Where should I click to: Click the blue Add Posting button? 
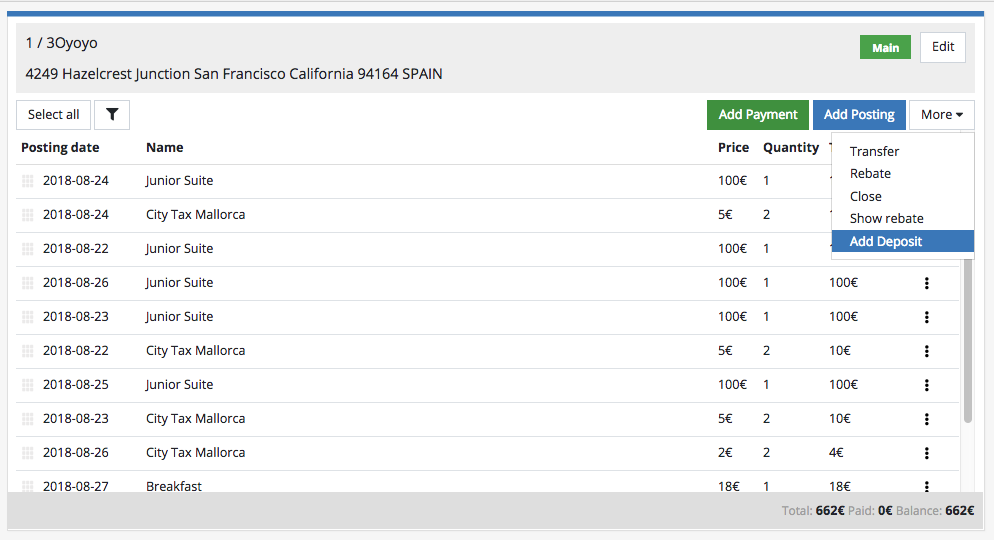(859, 115)
